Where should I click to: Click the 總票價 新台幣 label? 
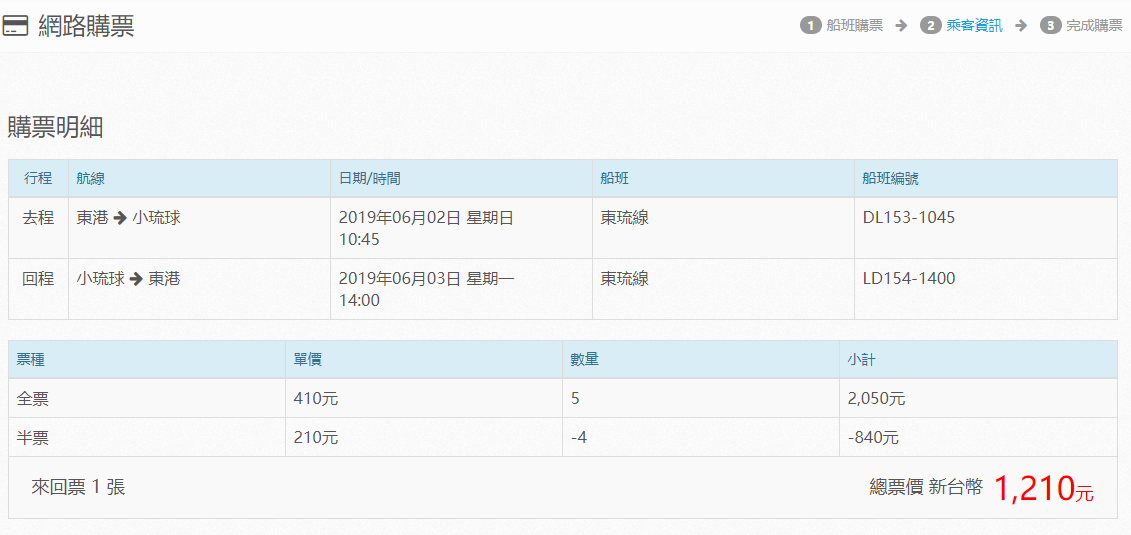click(926, 488)
